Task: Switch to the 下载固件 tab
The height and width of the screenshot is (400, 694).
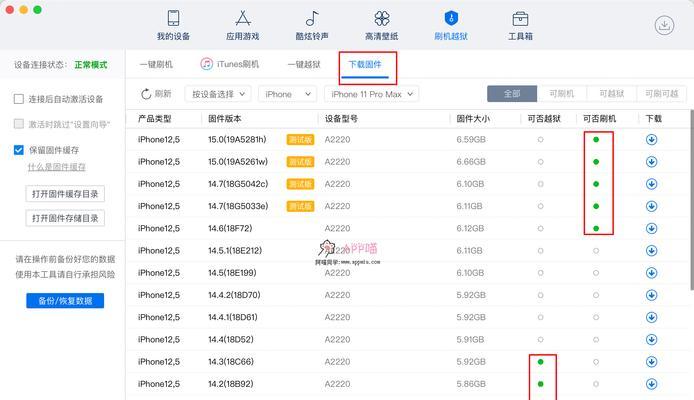Action: click(365, 65)
